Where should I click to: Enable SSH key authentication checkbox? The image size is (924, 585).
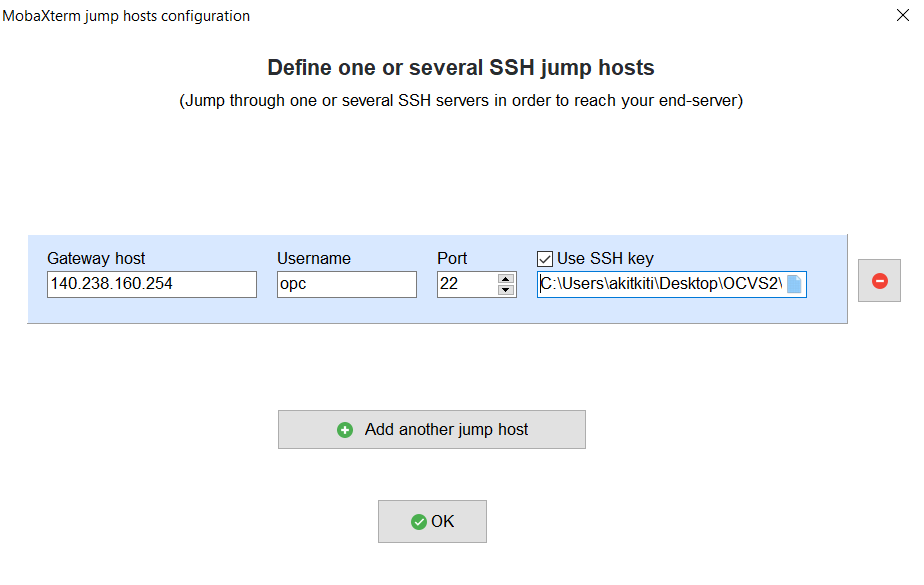click(x=543, y=258)
